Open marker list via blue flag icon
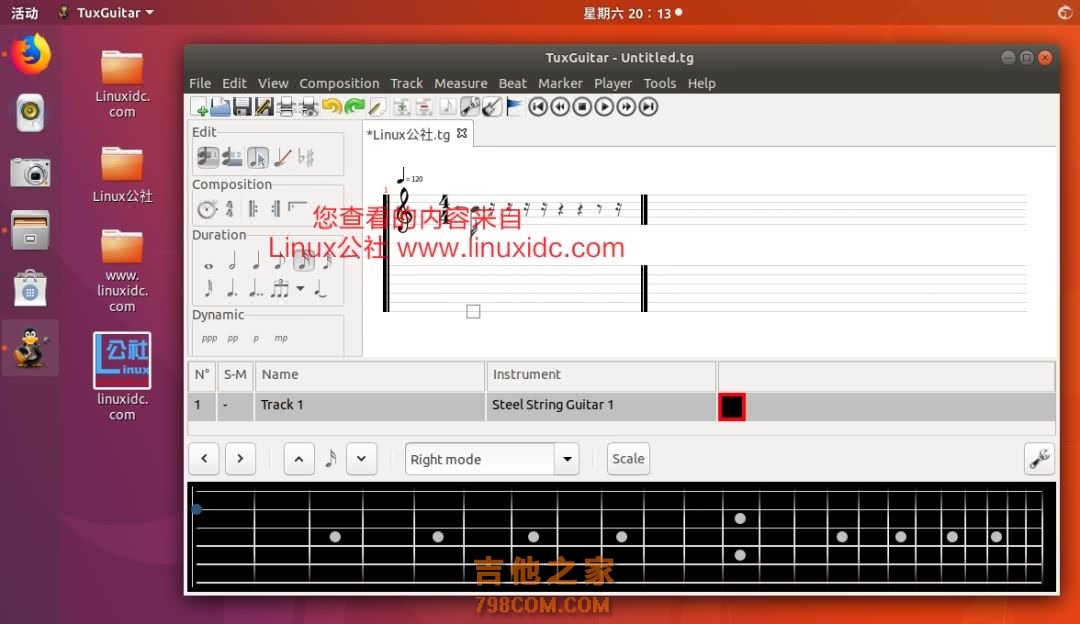Image resolution: width=1080 pixels, height=624 pixels. point(514,107)
